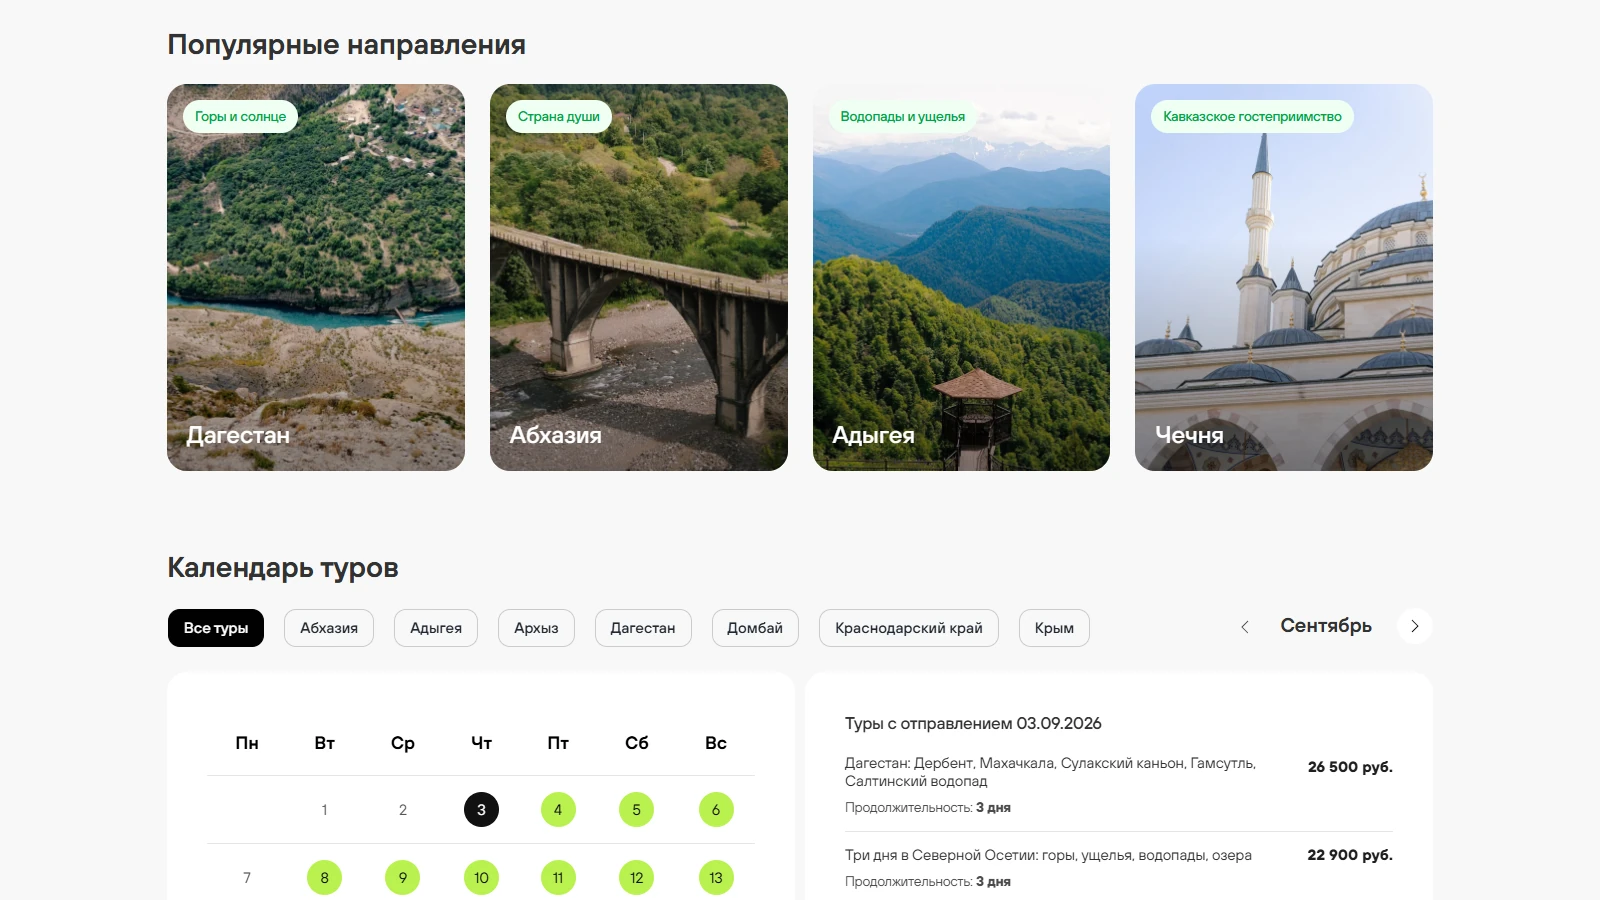Viewport: 1600px width, 900px height.
Task: Filter tours by Архыз
Action: coord(536,628)
